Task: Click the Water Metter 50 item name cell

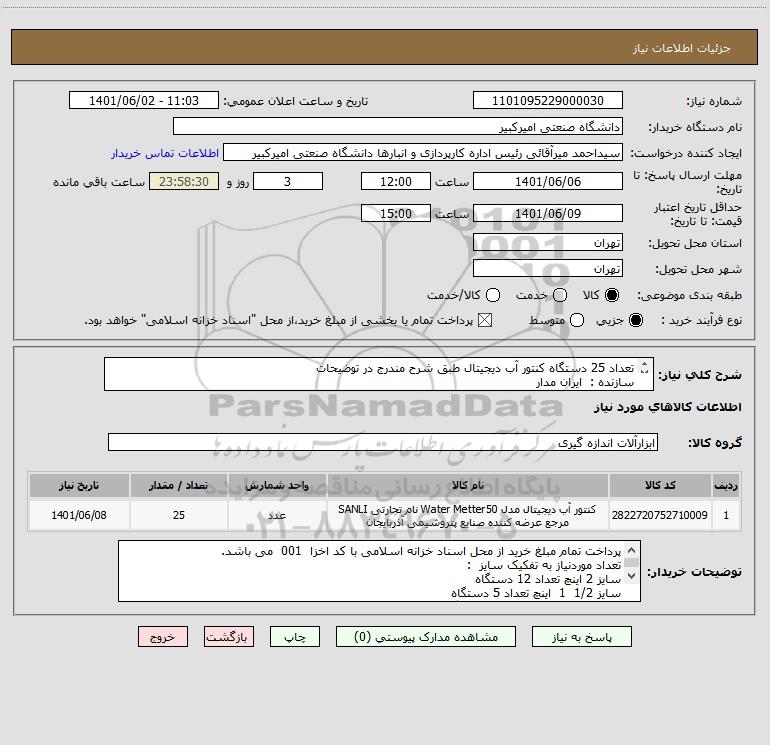Action: click(x=468, y=515)
